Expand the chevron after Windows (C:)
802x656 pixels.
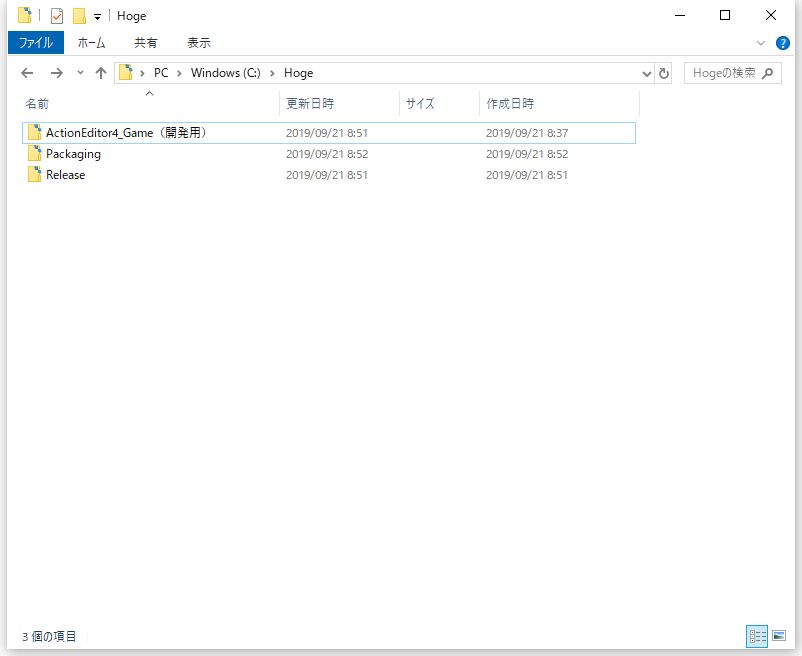273,73
